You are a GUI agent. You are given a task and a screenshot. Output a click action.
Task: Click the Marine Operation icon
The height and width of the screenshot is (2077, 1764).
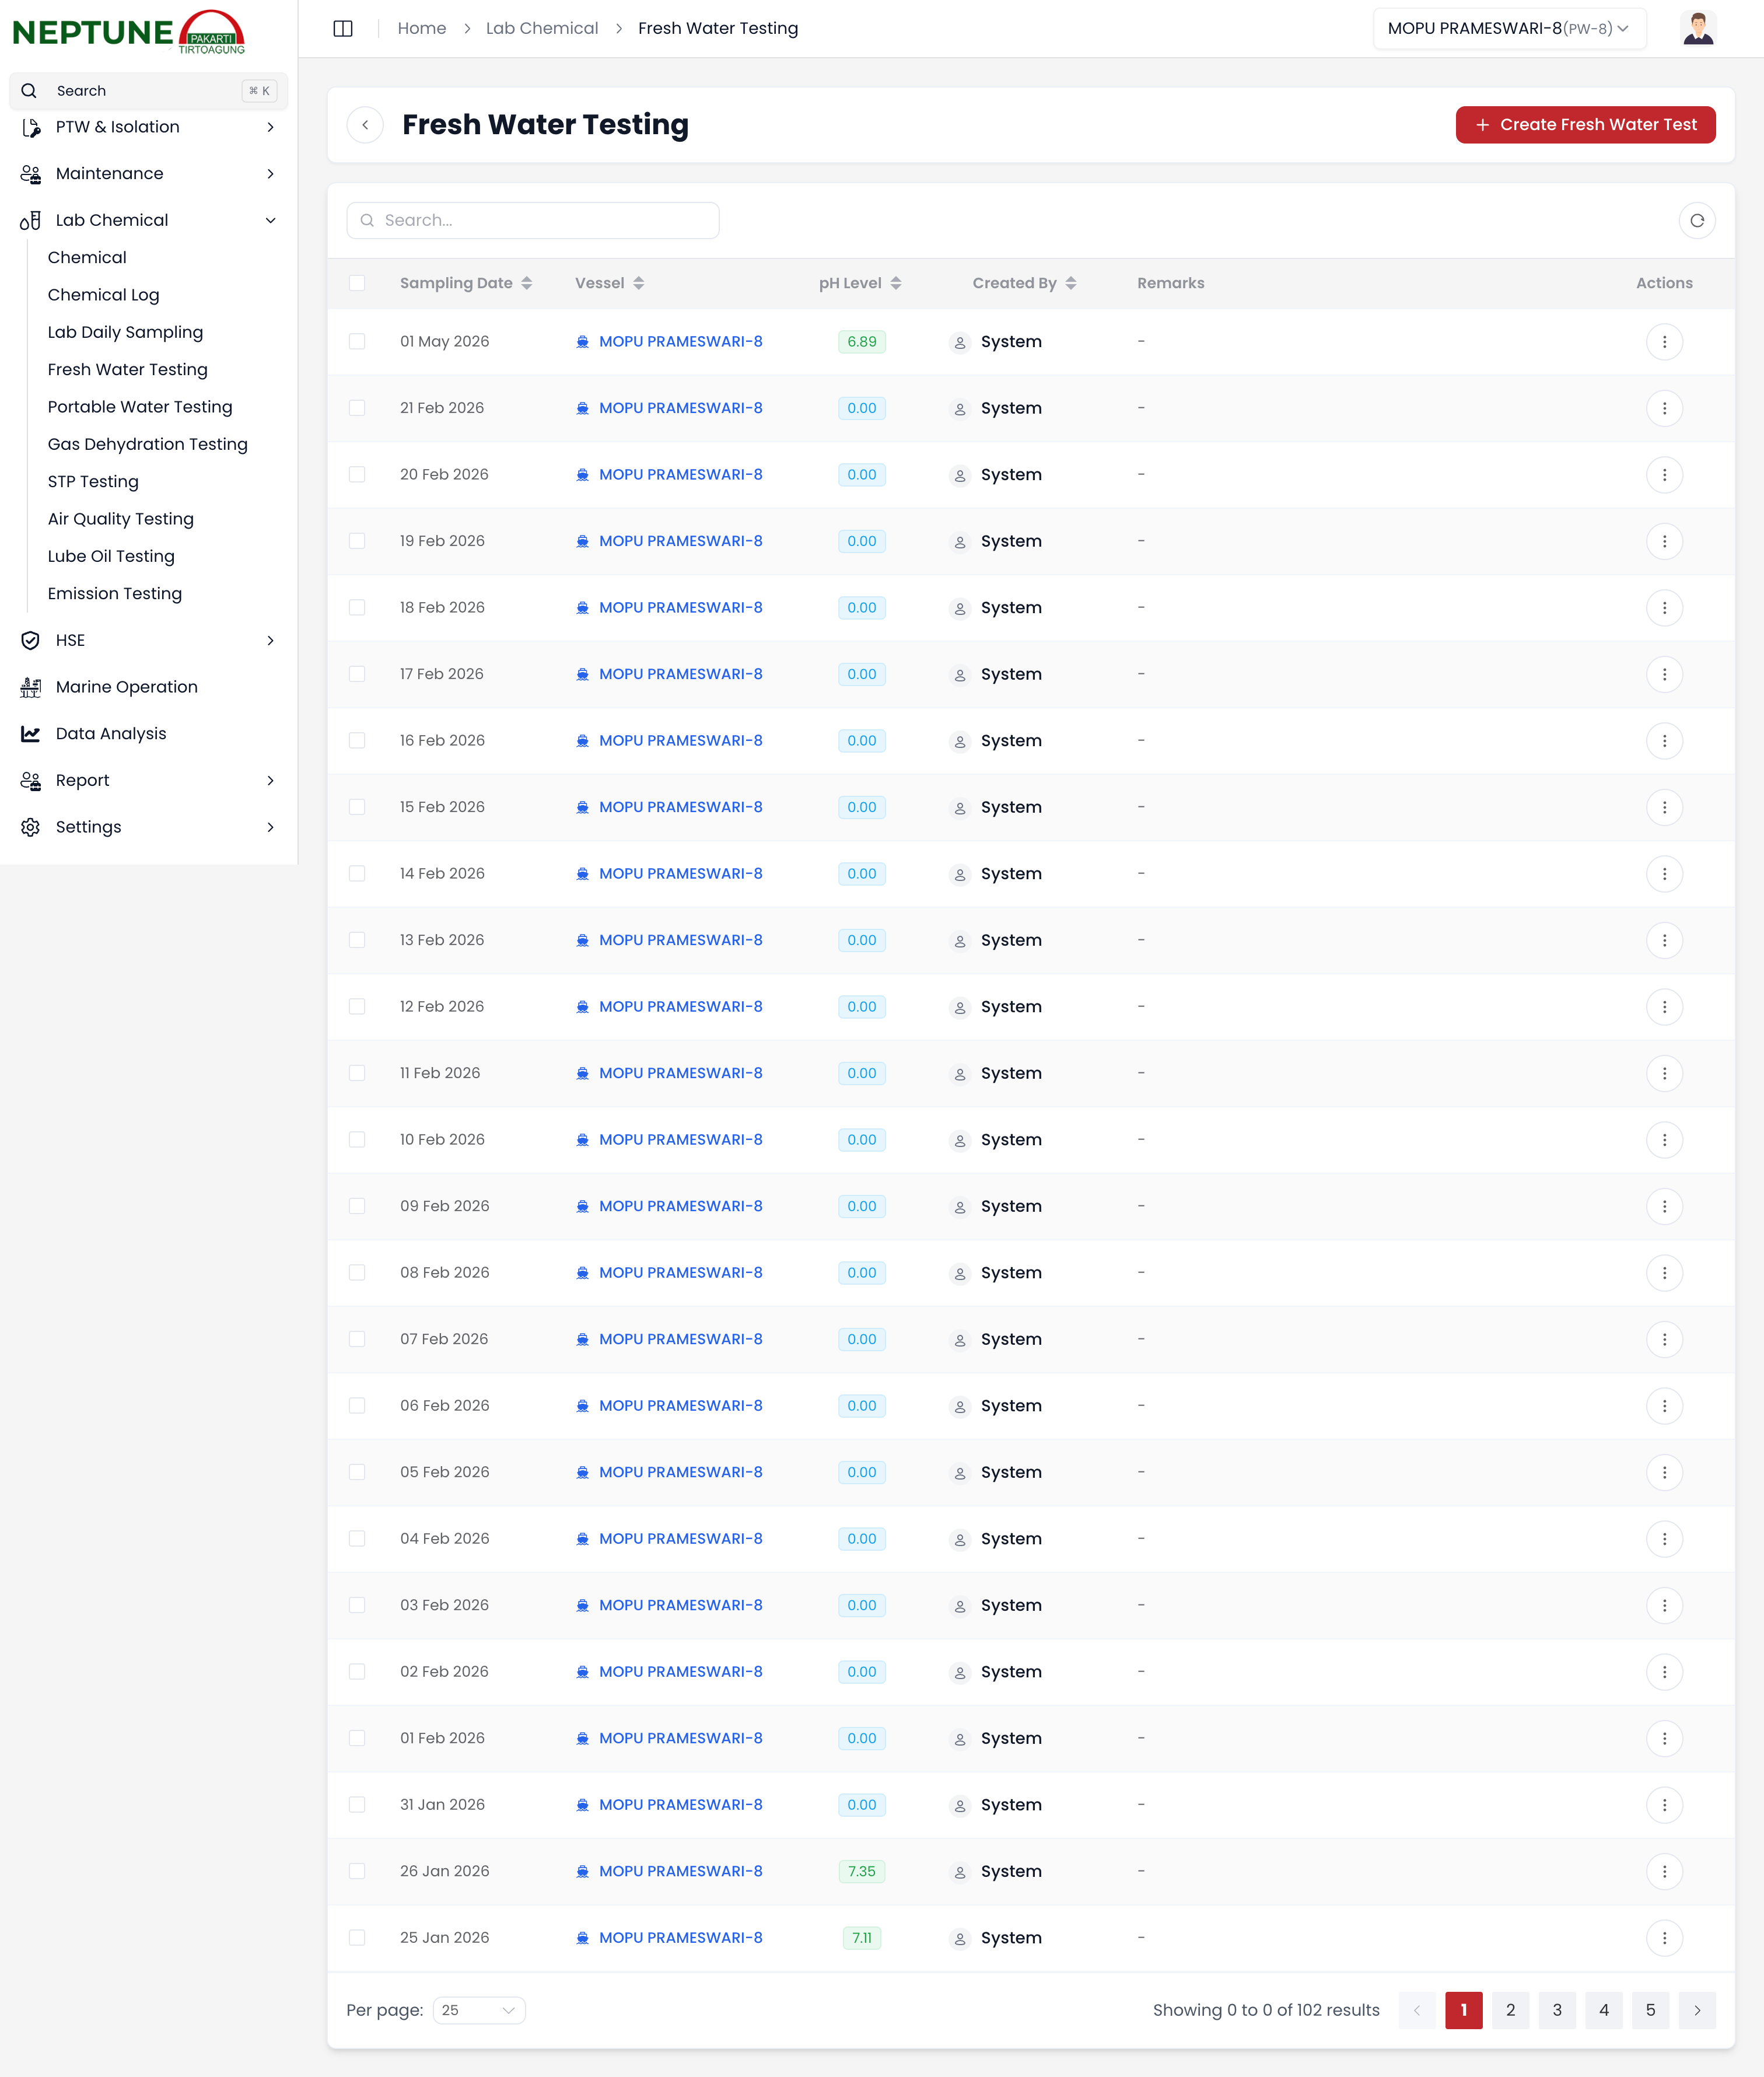31,687
